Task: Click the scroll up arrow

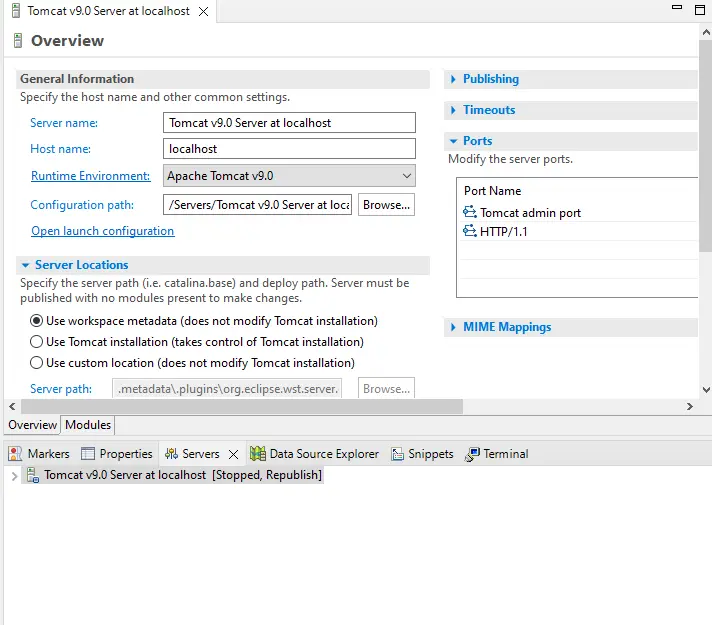Action: pos(706,32)
